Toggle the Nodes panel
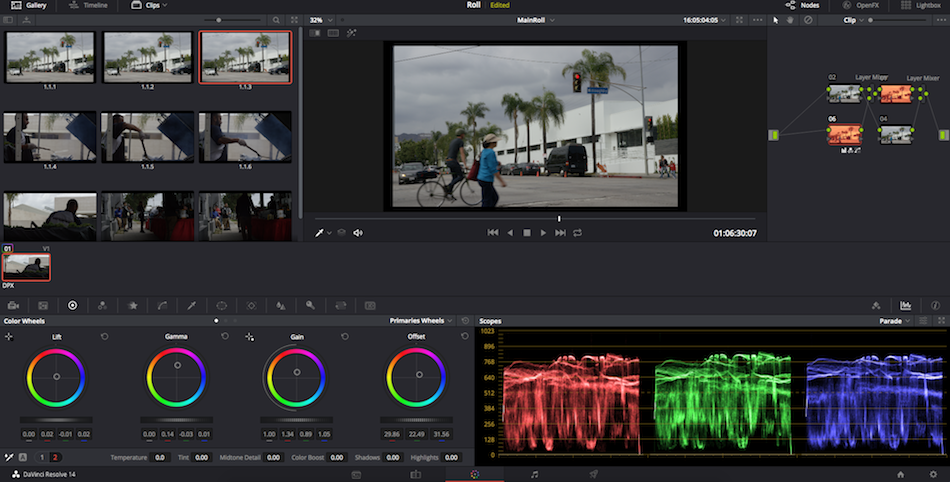950x482 pixels. (x=803, y=5)
